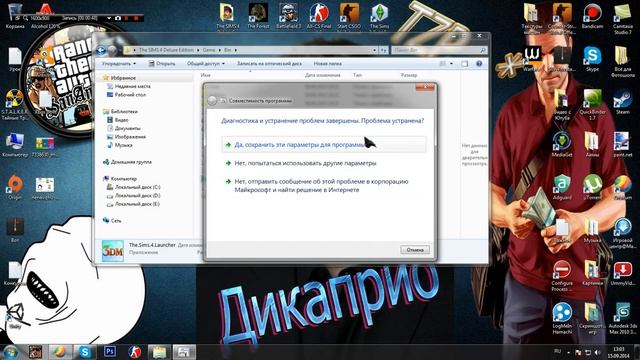Click the Отмена button in compatibility dialog
The image size is (640, 360).
pos(415,249)
